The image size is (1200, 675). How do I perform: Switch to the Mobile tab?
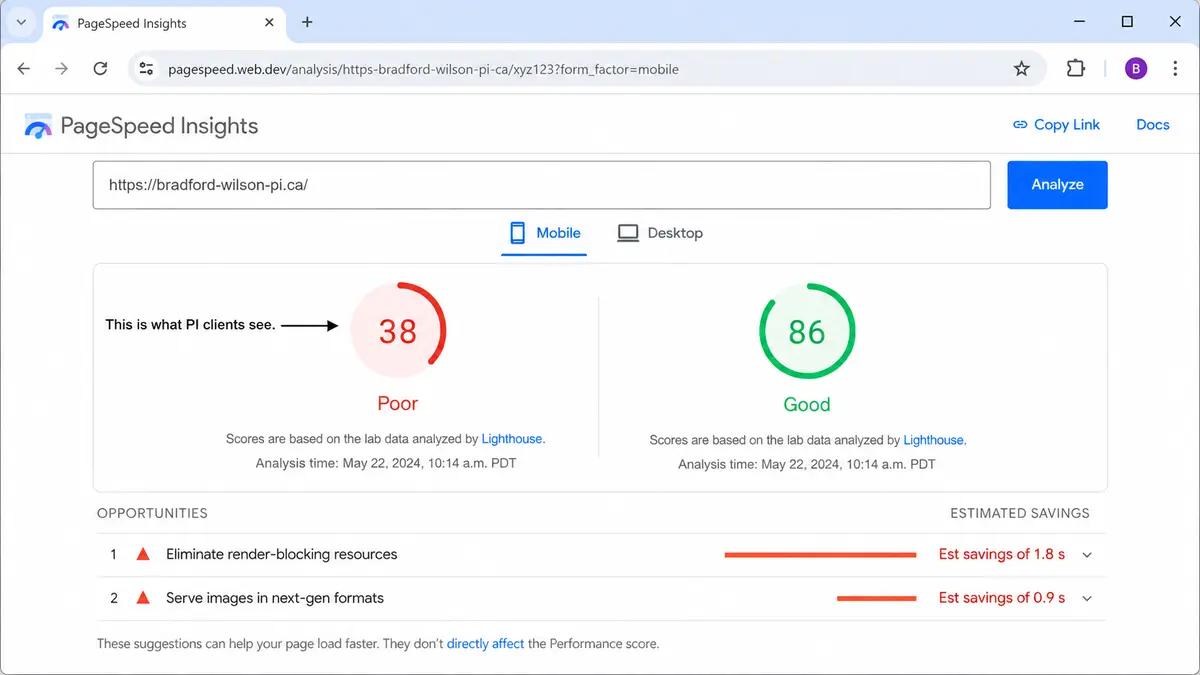[x=544, y=233]
